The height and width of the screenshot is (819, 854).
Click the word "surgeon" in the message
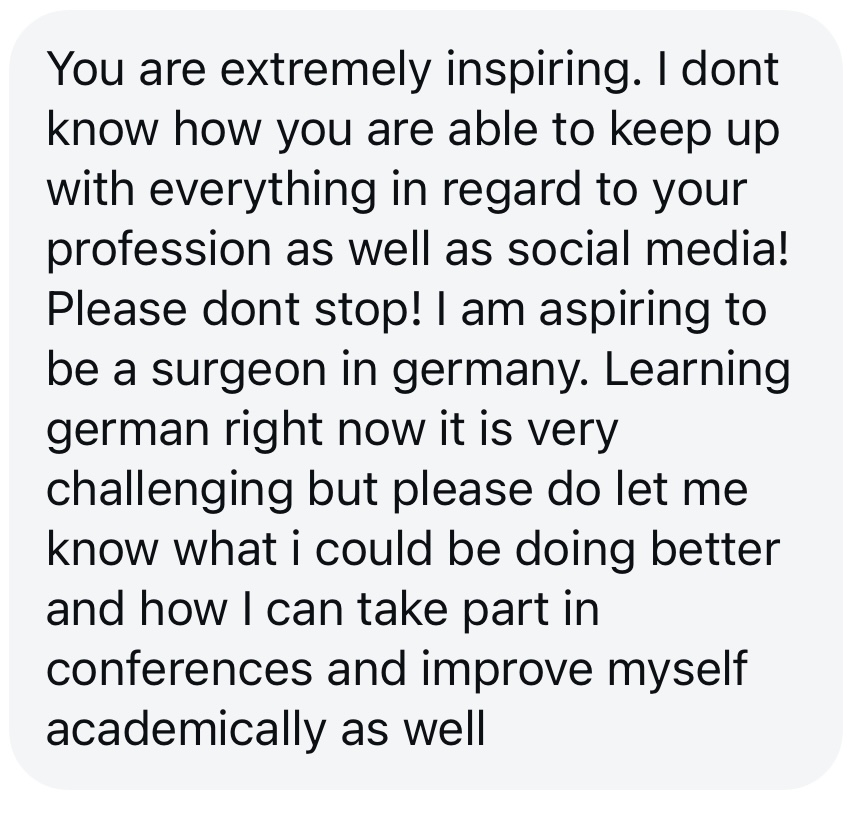pos(241,371)
